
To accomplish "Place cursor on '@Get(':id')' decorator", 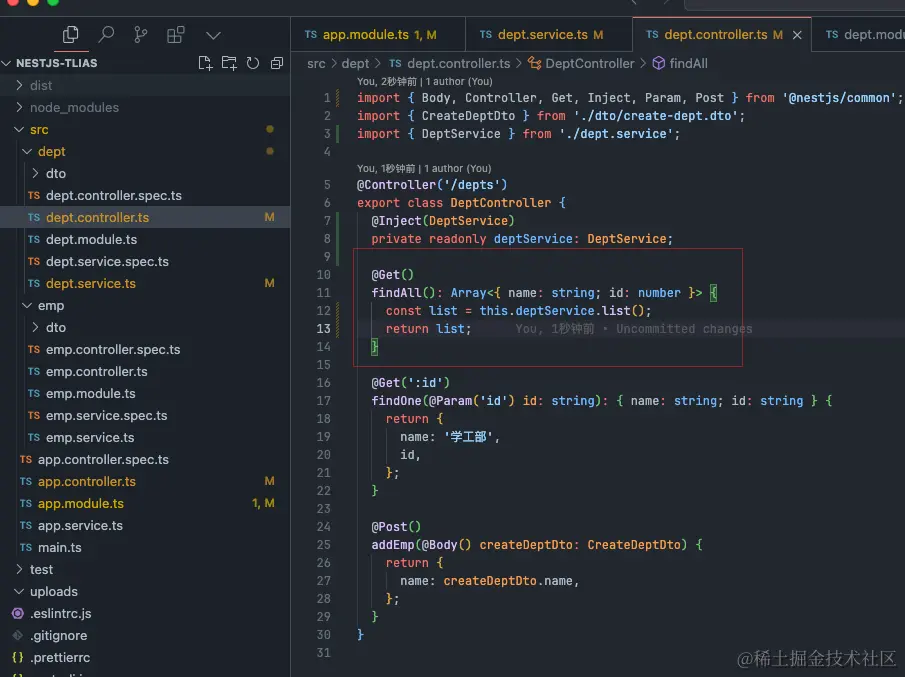I will 410,383.
